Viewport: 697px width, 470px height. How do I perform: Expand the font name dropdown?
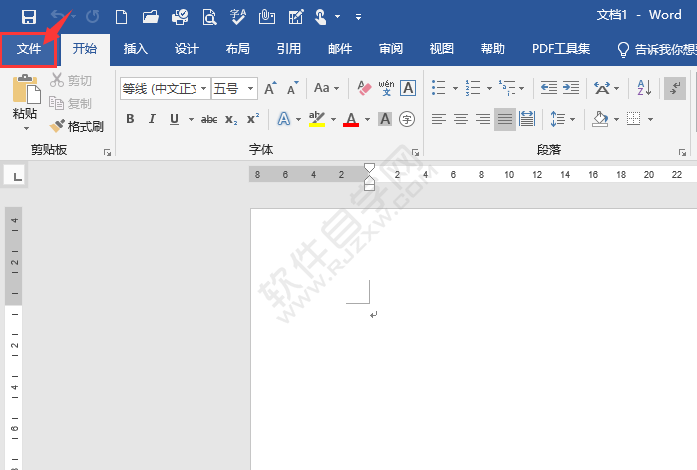pos(204,89)
